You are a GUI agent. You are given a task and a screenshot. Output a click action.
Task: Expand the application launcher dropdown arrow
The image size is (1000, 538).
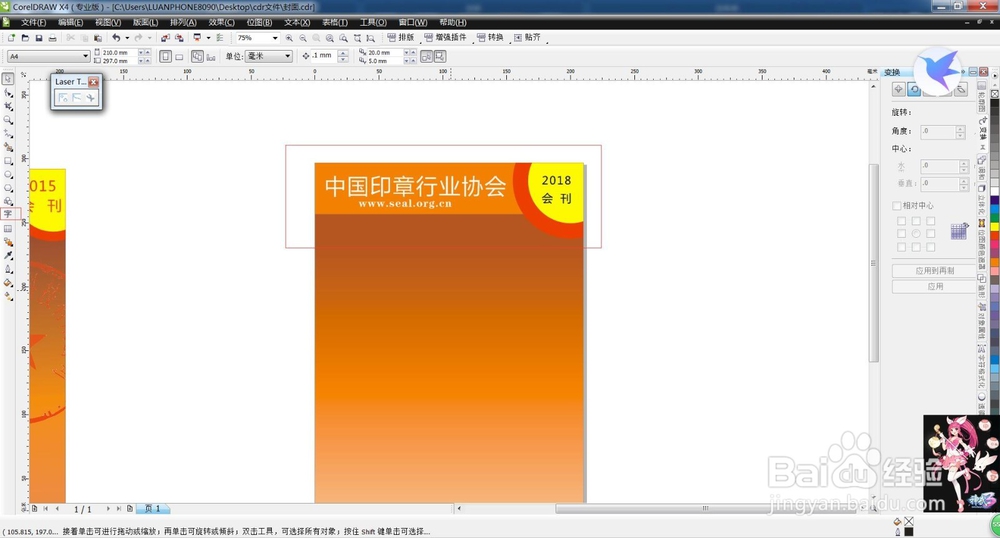pos(208,38)
